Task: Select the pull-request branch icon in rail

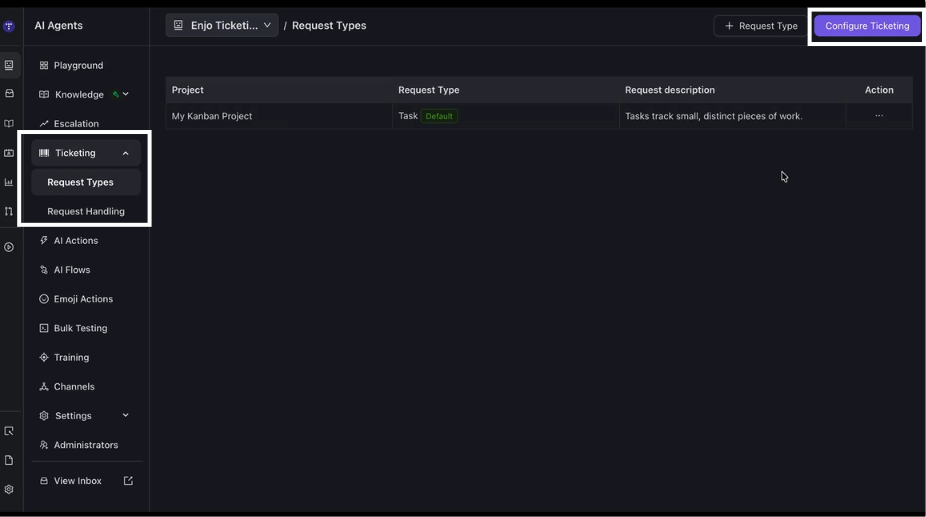Action: tap(9, 211)
